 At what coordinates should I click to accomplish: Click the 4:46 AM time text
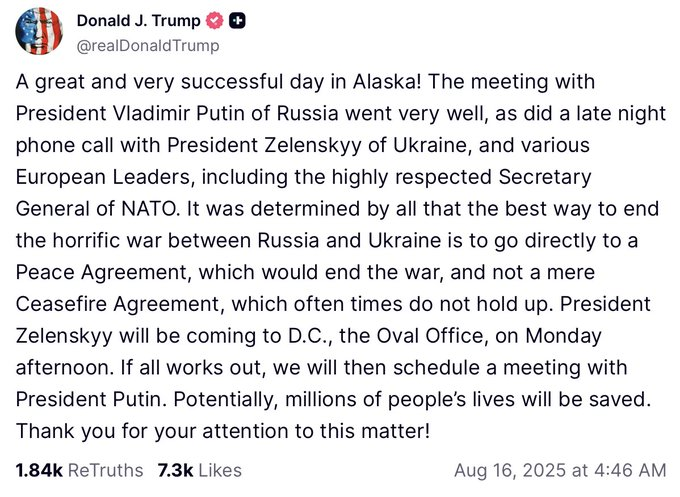[x=630, y=471]
